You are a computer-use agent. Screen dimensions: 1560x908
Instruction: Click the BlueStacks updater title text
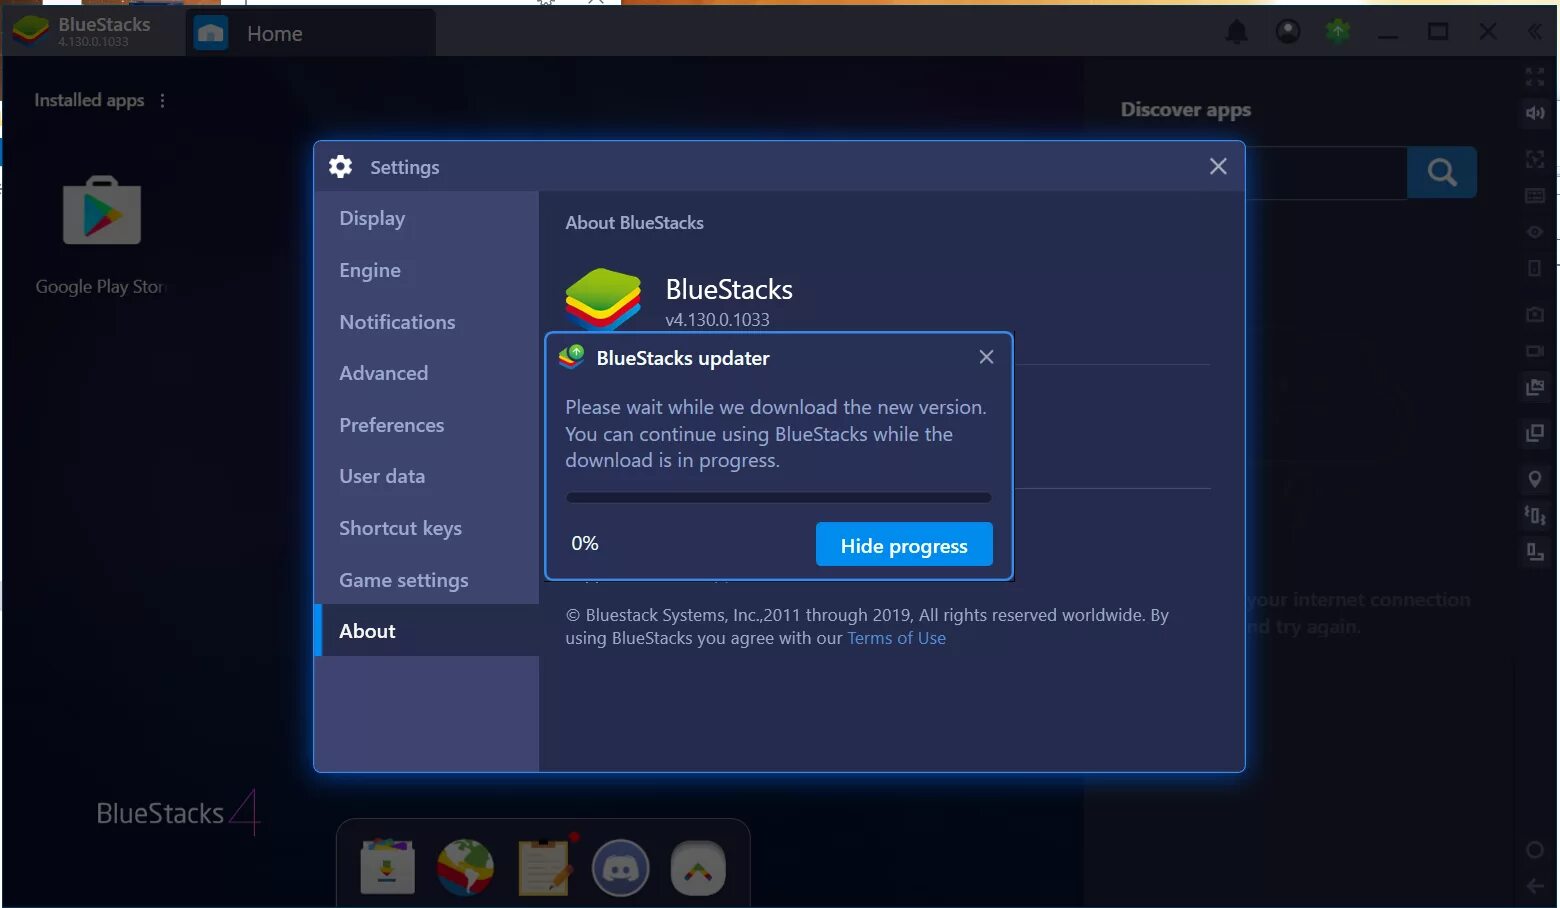point(683,358)
